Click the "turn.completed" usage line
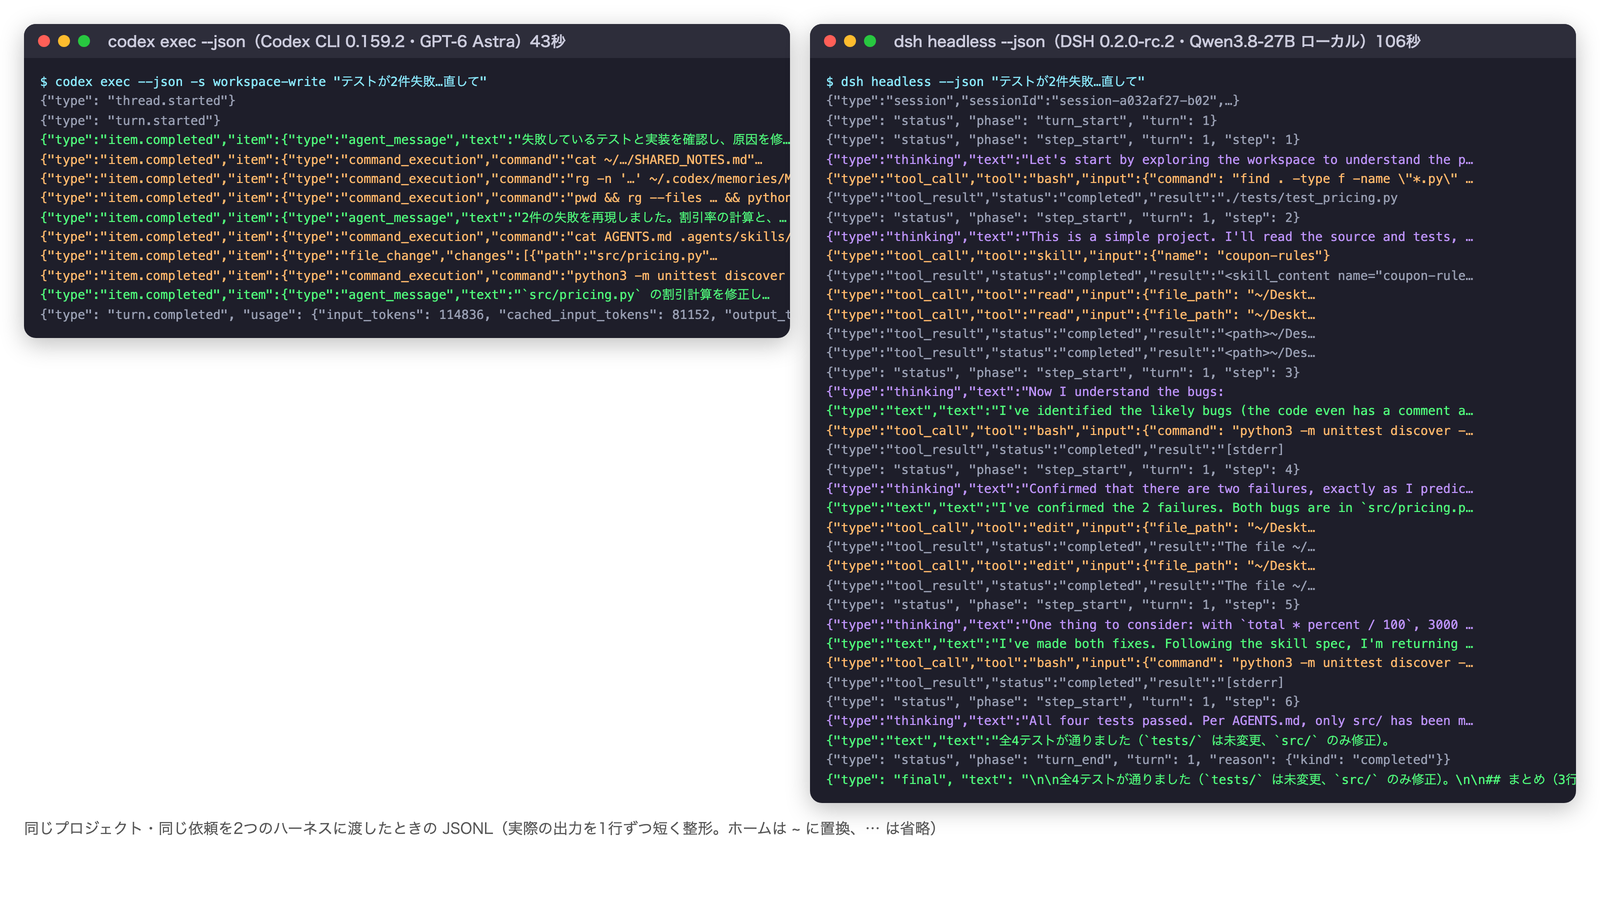 pos(415,314)
